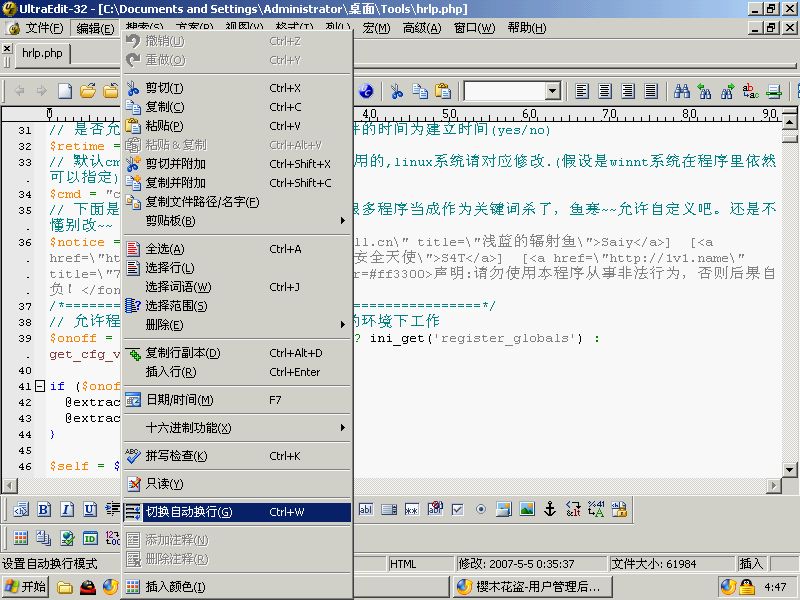Open the Help (帮助) menu
The width and height of the screenshot is (800, 600).
pyautogui.click(x=526, y=28)
